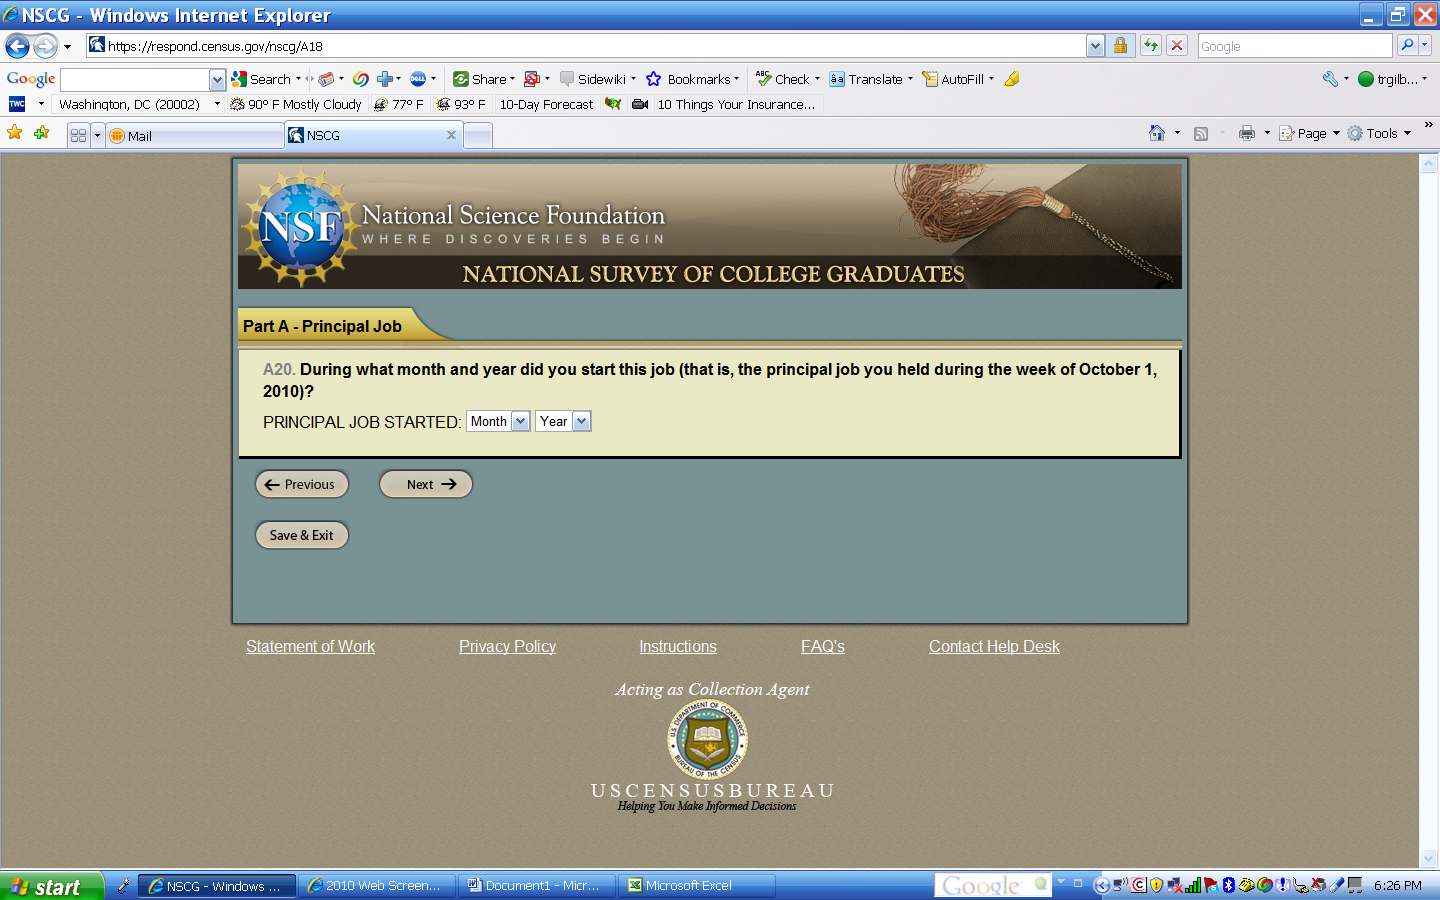This screenshot has height=900, width=1440.
Task: Open the Privacy Policy link
Action: pyautogui.click(x=507, y=647)
